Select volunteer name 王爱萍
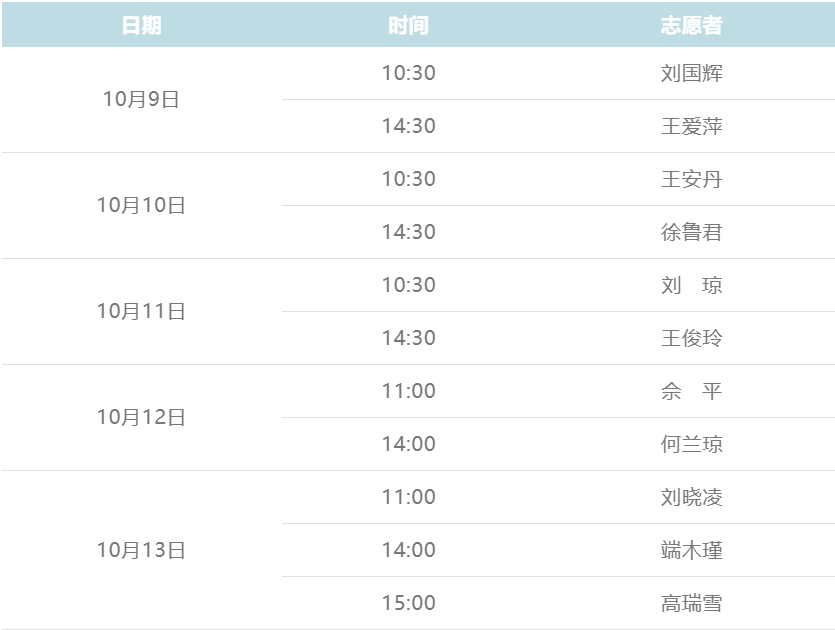Screen dimensions: 835x630 click(691, 127)
